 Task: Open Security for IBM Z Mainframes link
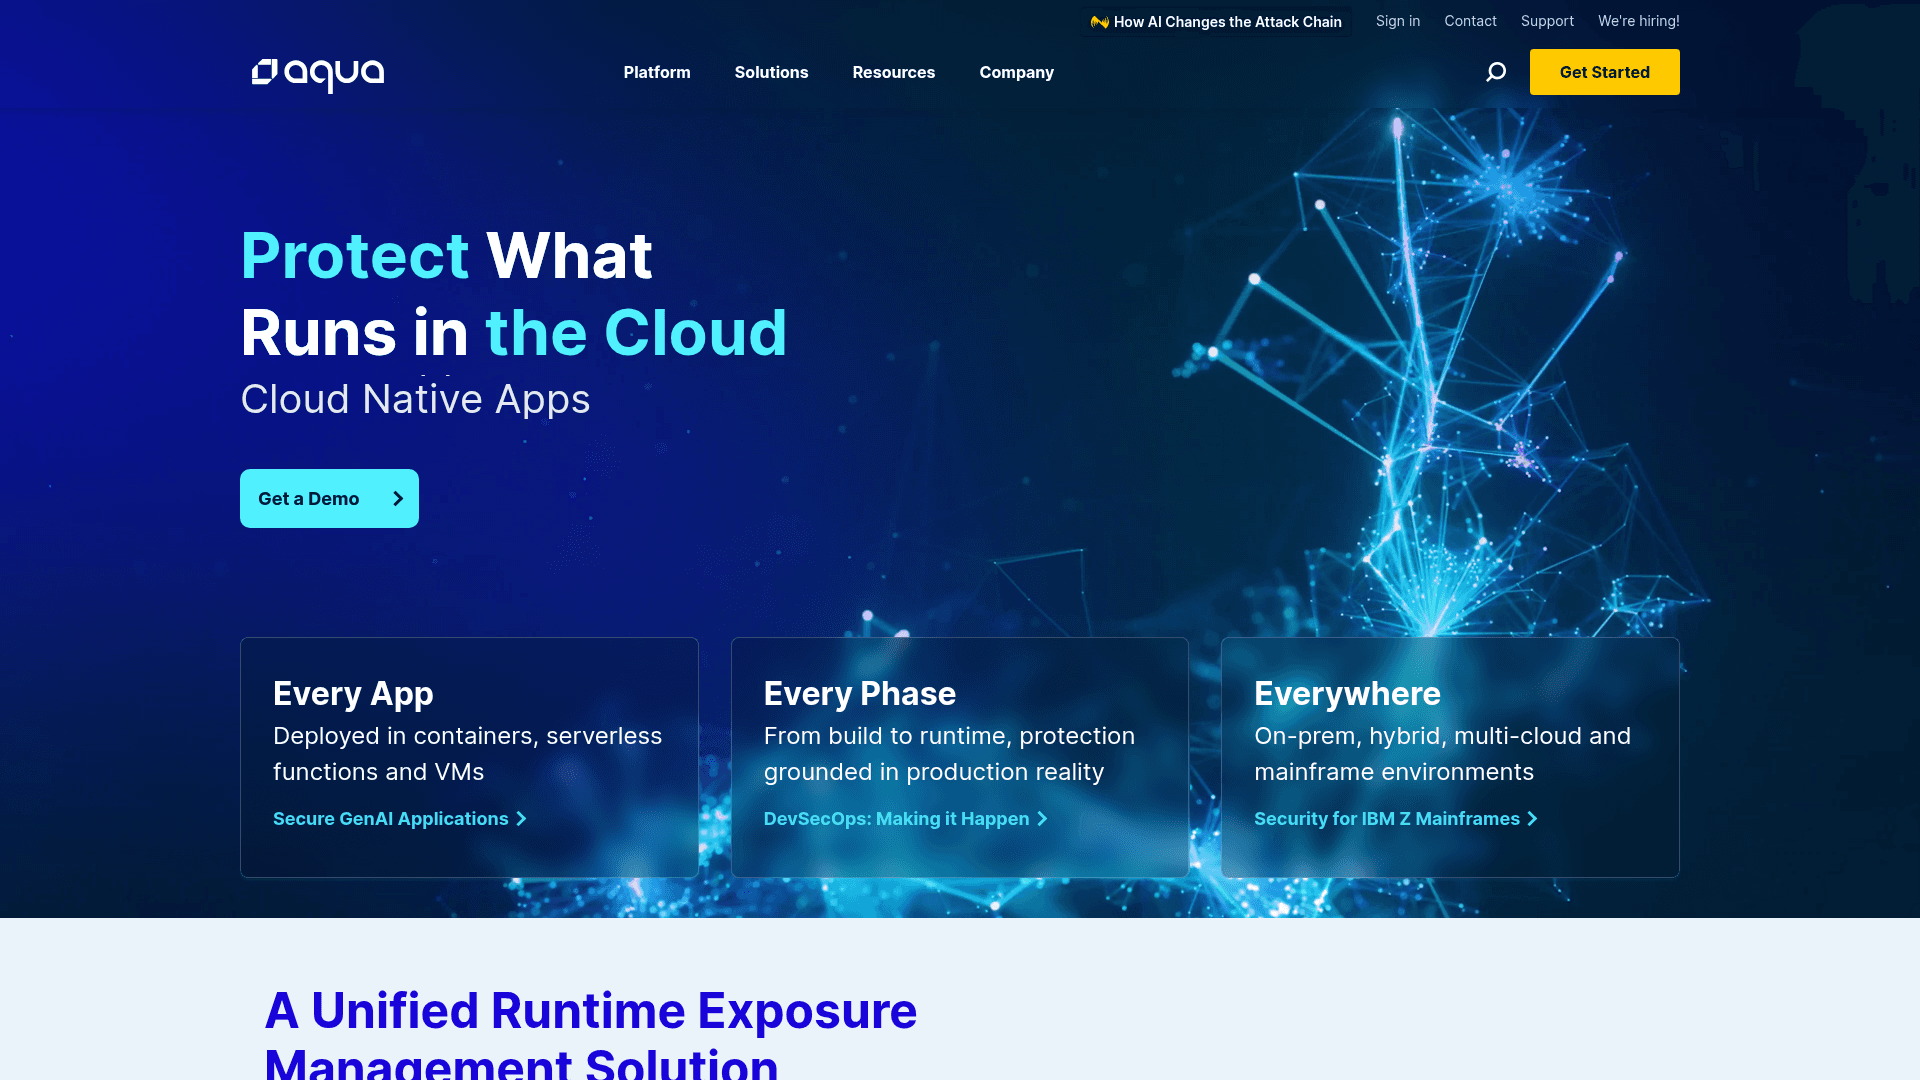pyautogui.click(x=1387, y=819)
